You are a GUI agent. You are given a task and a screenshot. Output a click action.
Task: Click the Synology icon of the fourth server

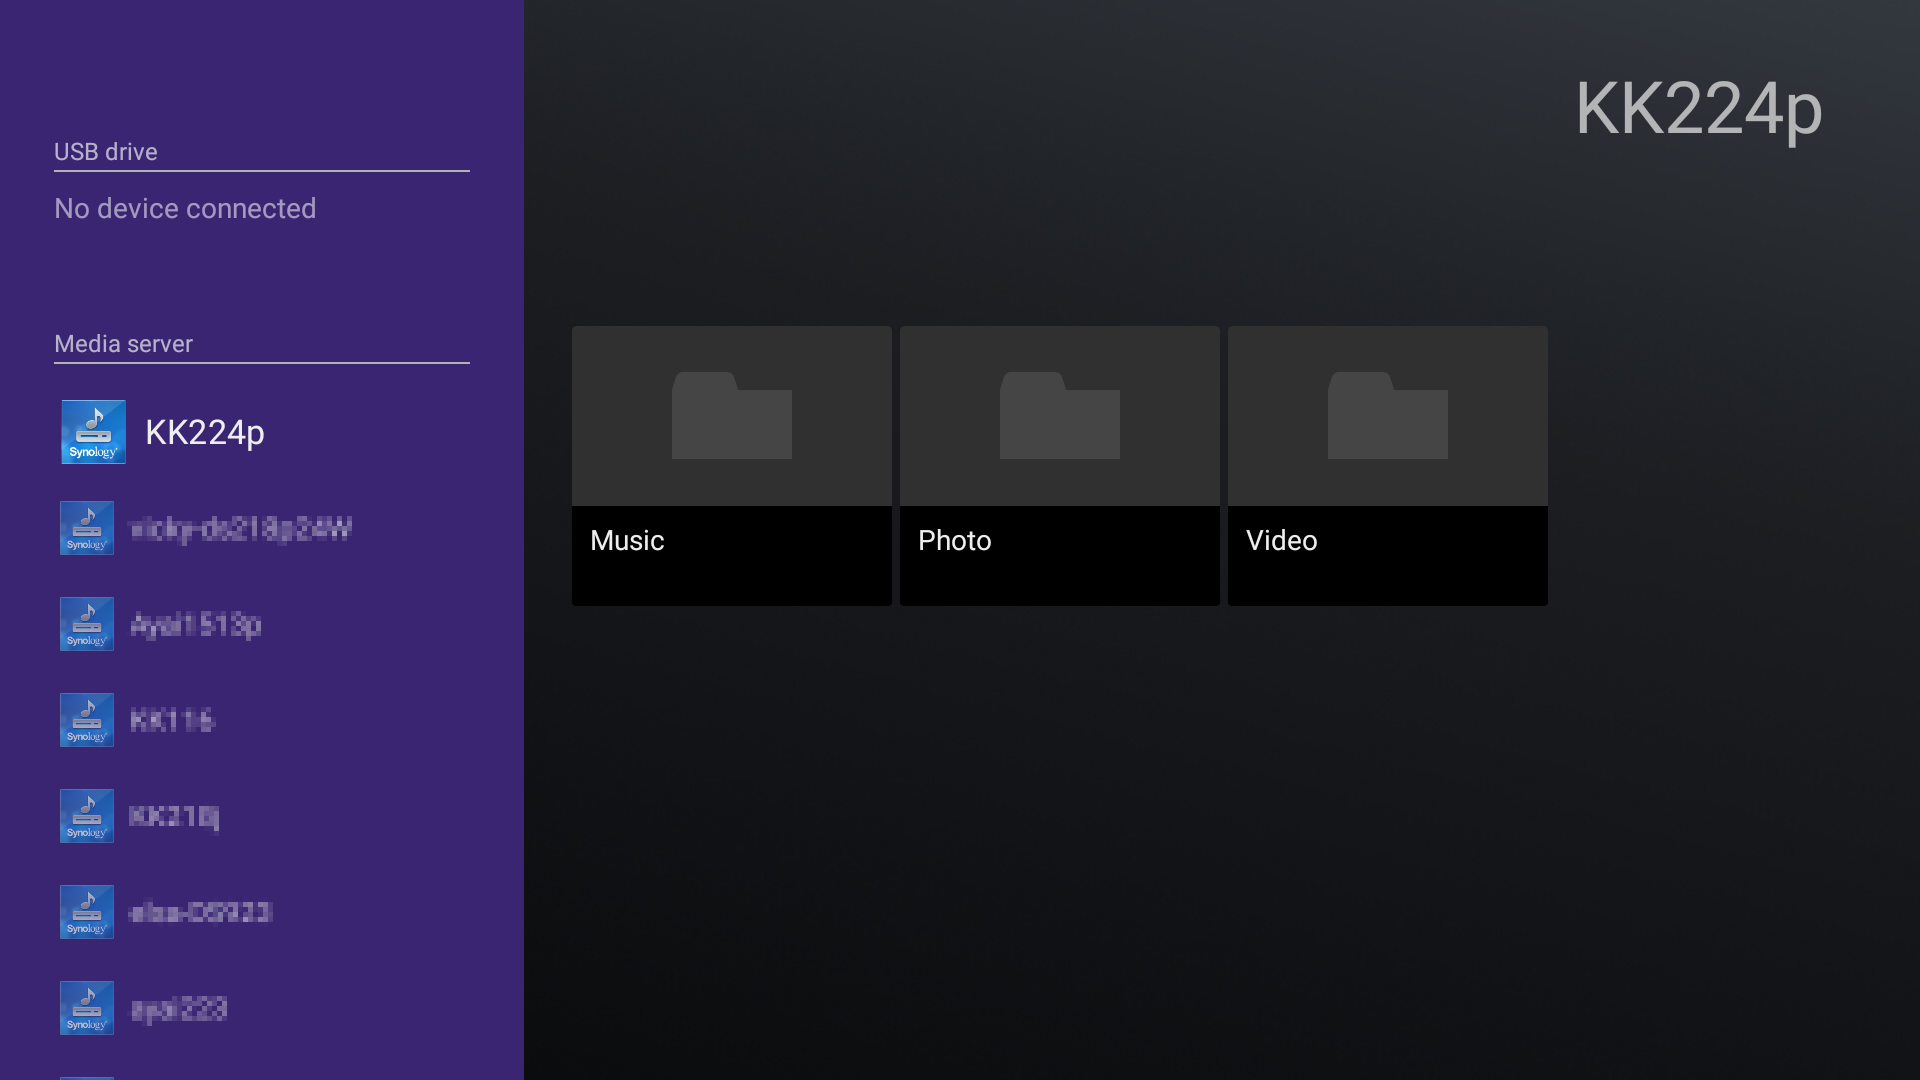(87, 720)
